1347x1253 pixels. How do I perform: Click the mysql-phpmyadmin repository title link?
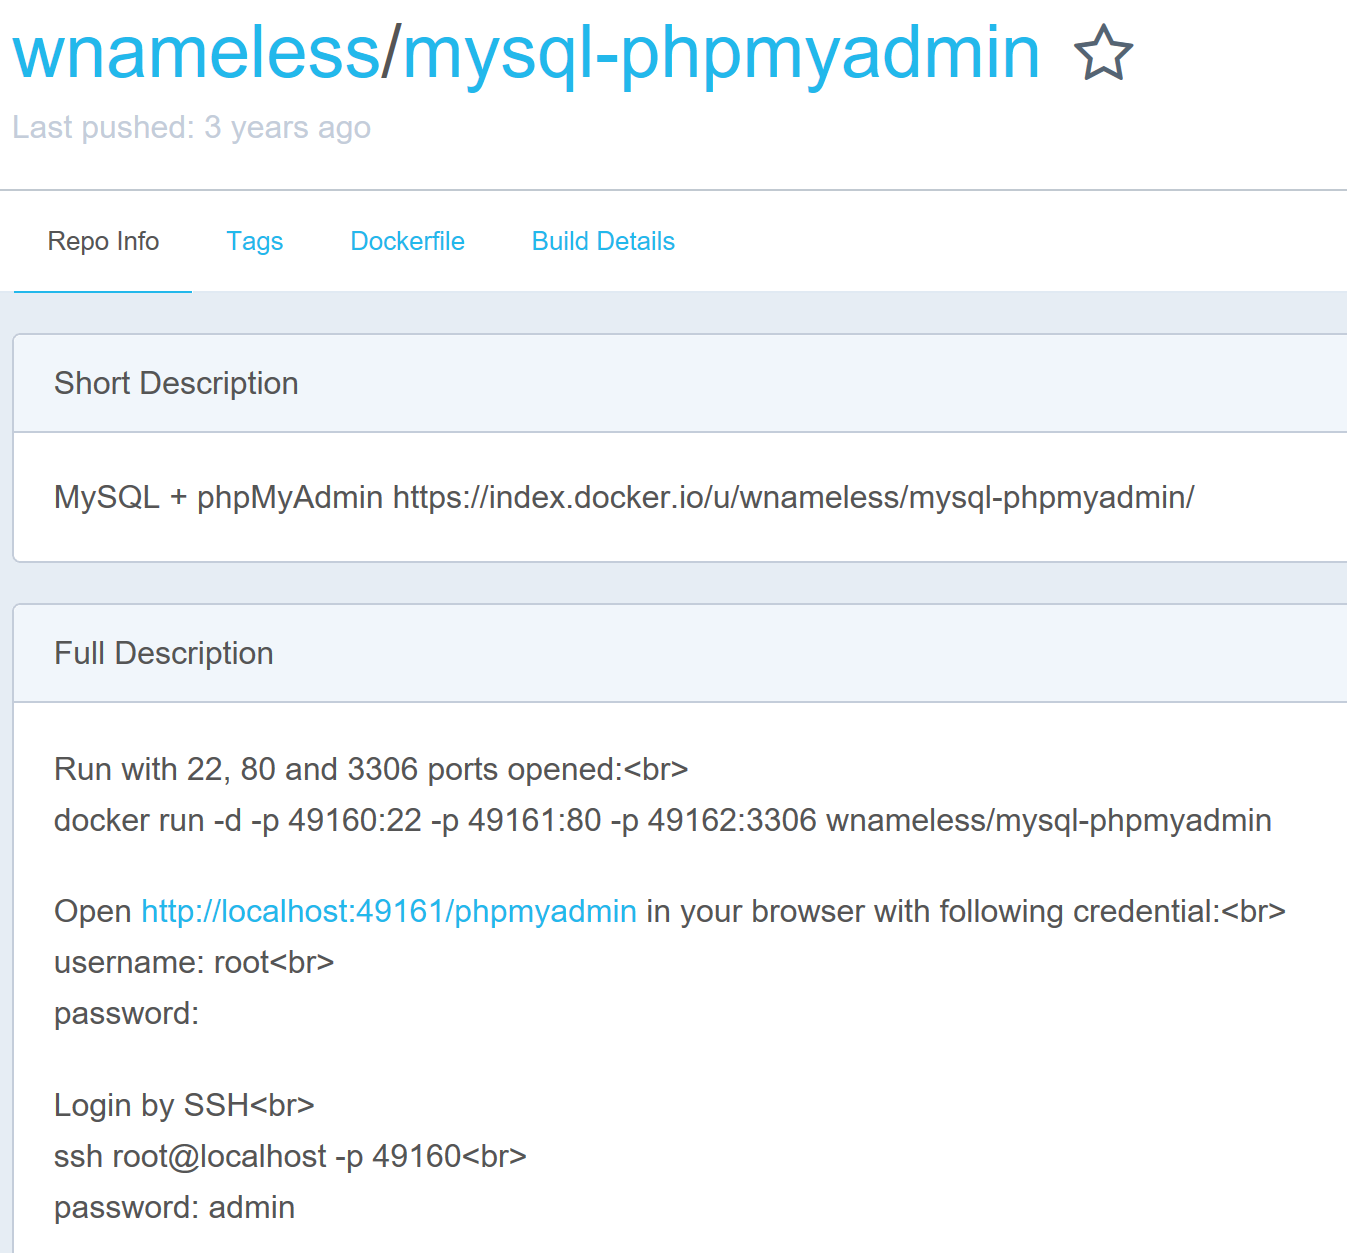[x=721, y=54]
